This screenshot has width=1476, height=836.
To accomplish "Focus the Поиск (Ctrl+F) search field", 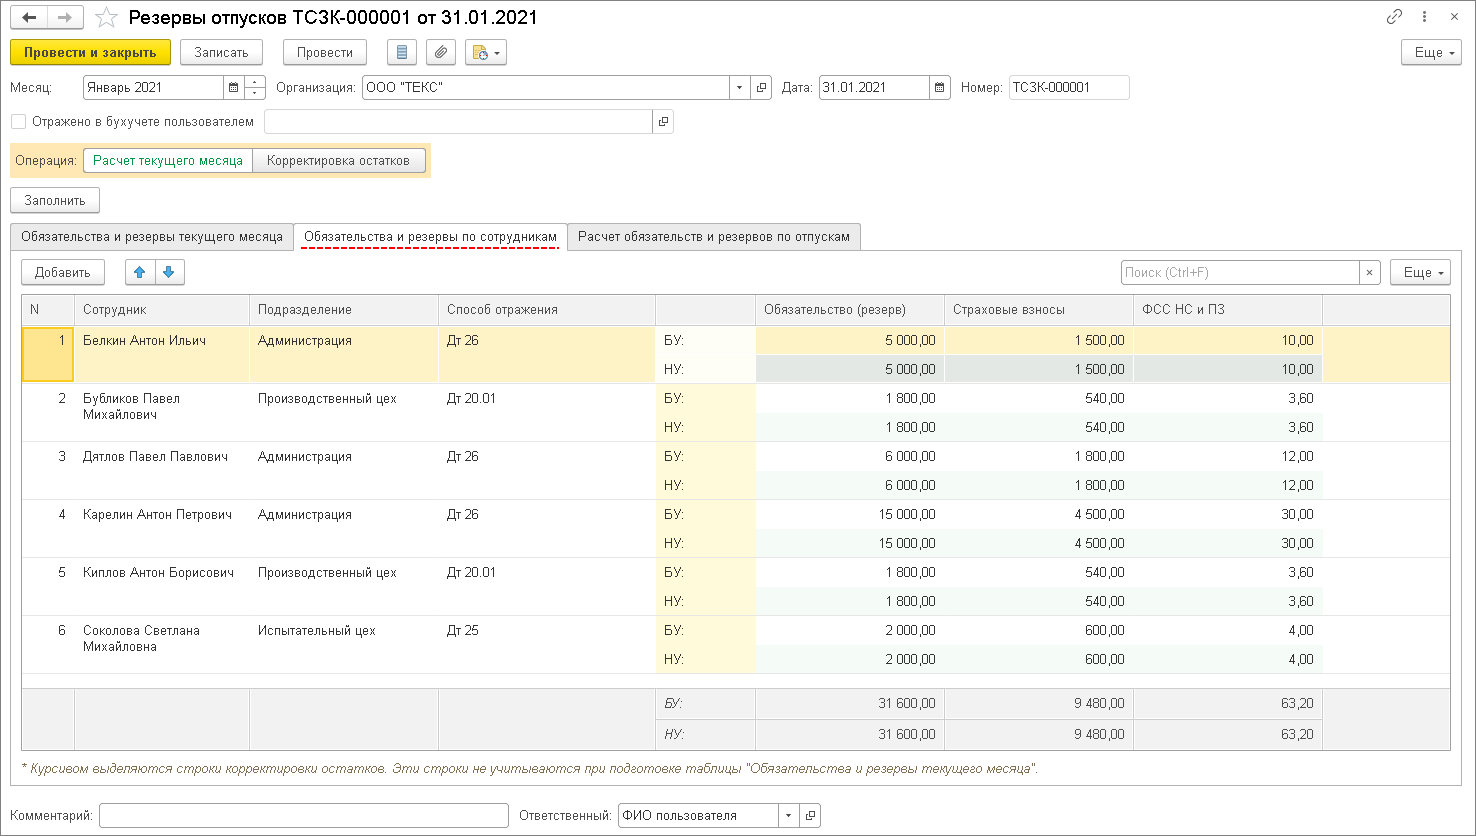I will [1240, 272].
